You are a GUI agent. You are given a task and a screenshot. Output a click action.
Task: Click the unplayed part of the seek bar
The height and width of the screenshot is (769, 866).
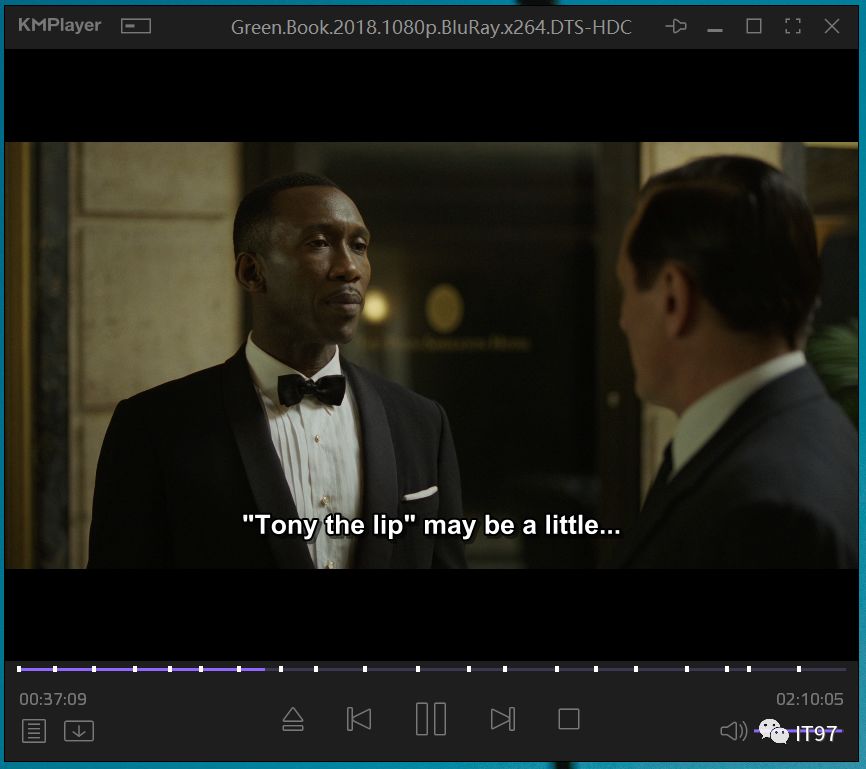pyautogui.click(x=550, y=669)
